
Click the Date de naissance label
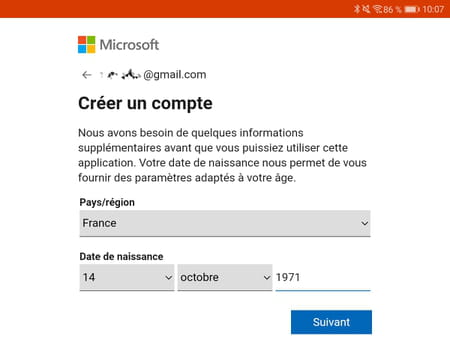(x=121, y=257)
